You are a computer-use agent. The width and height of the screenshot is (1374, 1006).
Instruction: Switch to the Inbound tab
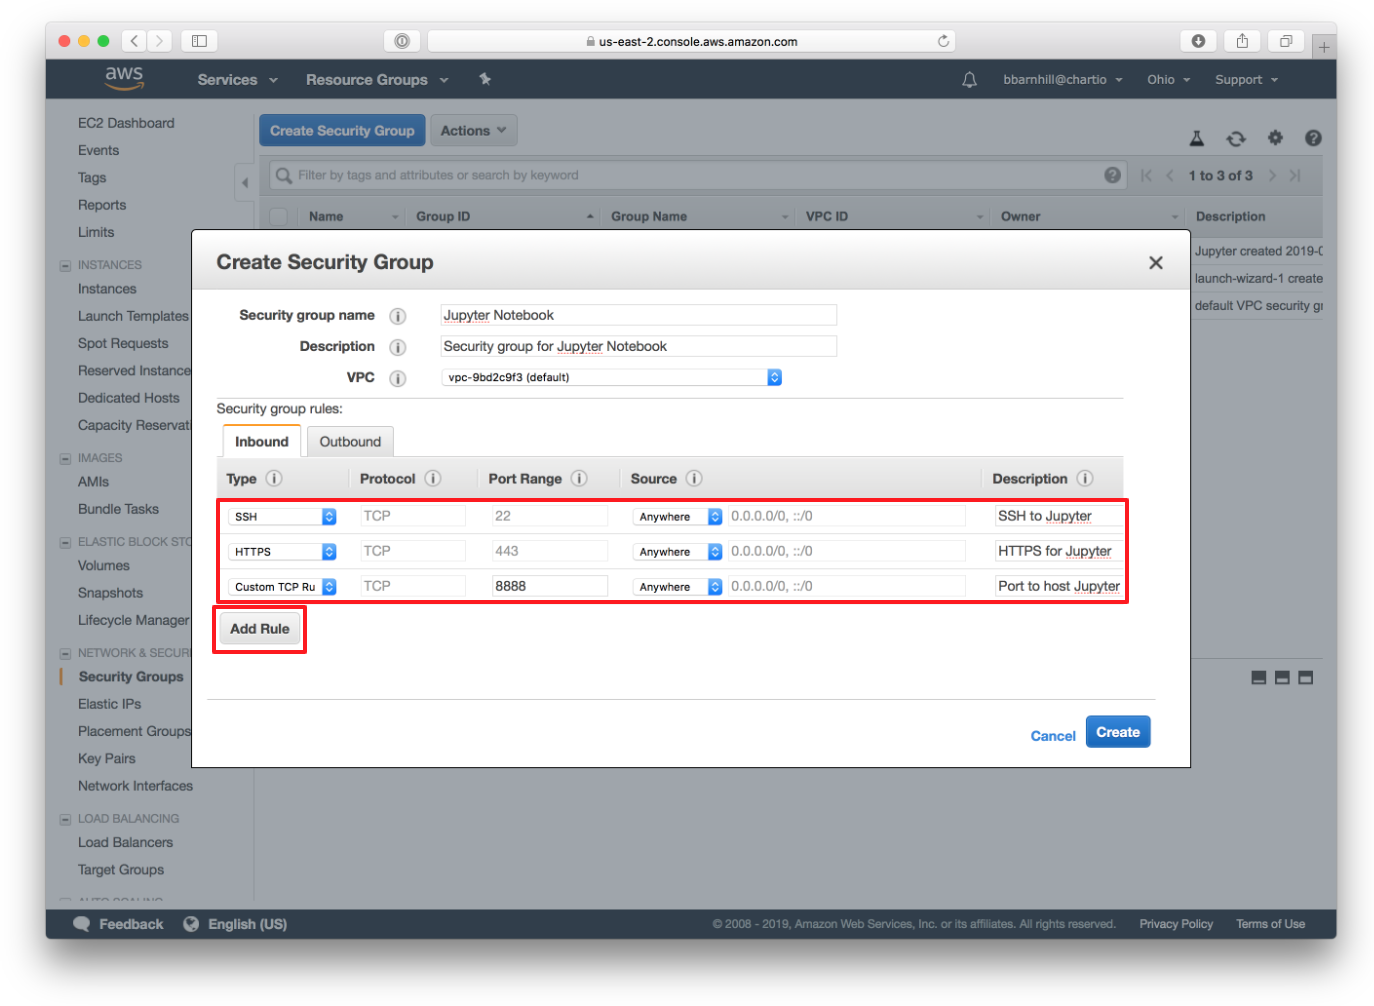261,441
